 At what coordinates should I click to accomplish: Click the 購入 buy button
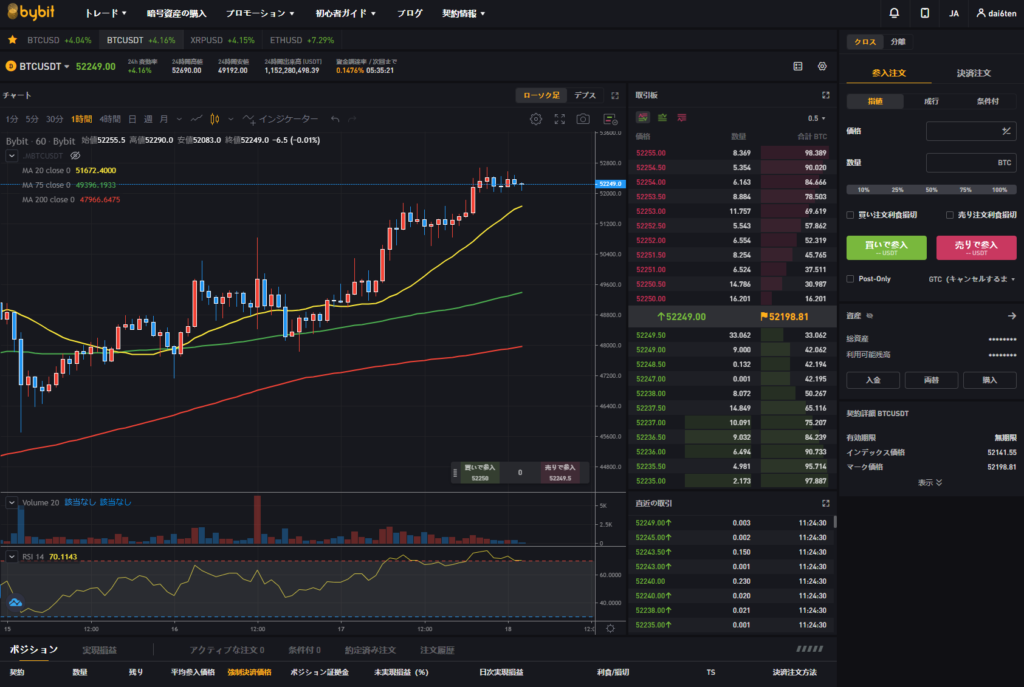[990, 380]
